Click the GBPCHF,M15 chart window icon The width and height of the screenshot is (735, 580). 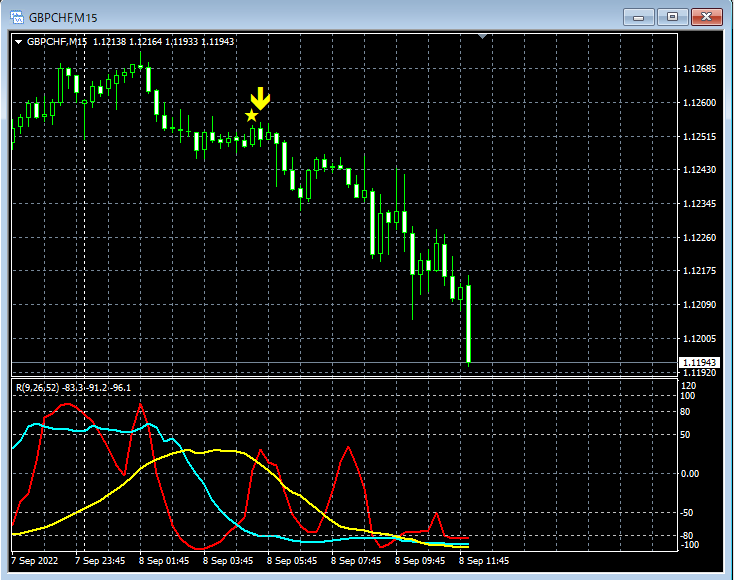coord(17,17)
